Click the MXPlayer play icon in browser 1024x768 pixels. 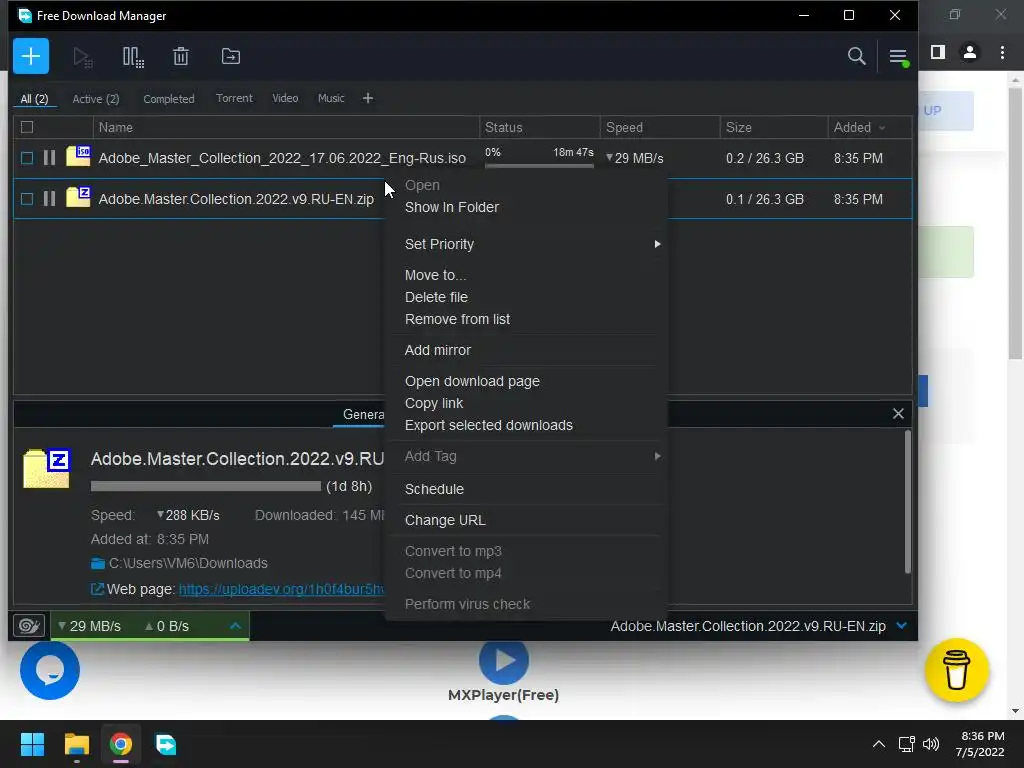click(x=504, y=660)
